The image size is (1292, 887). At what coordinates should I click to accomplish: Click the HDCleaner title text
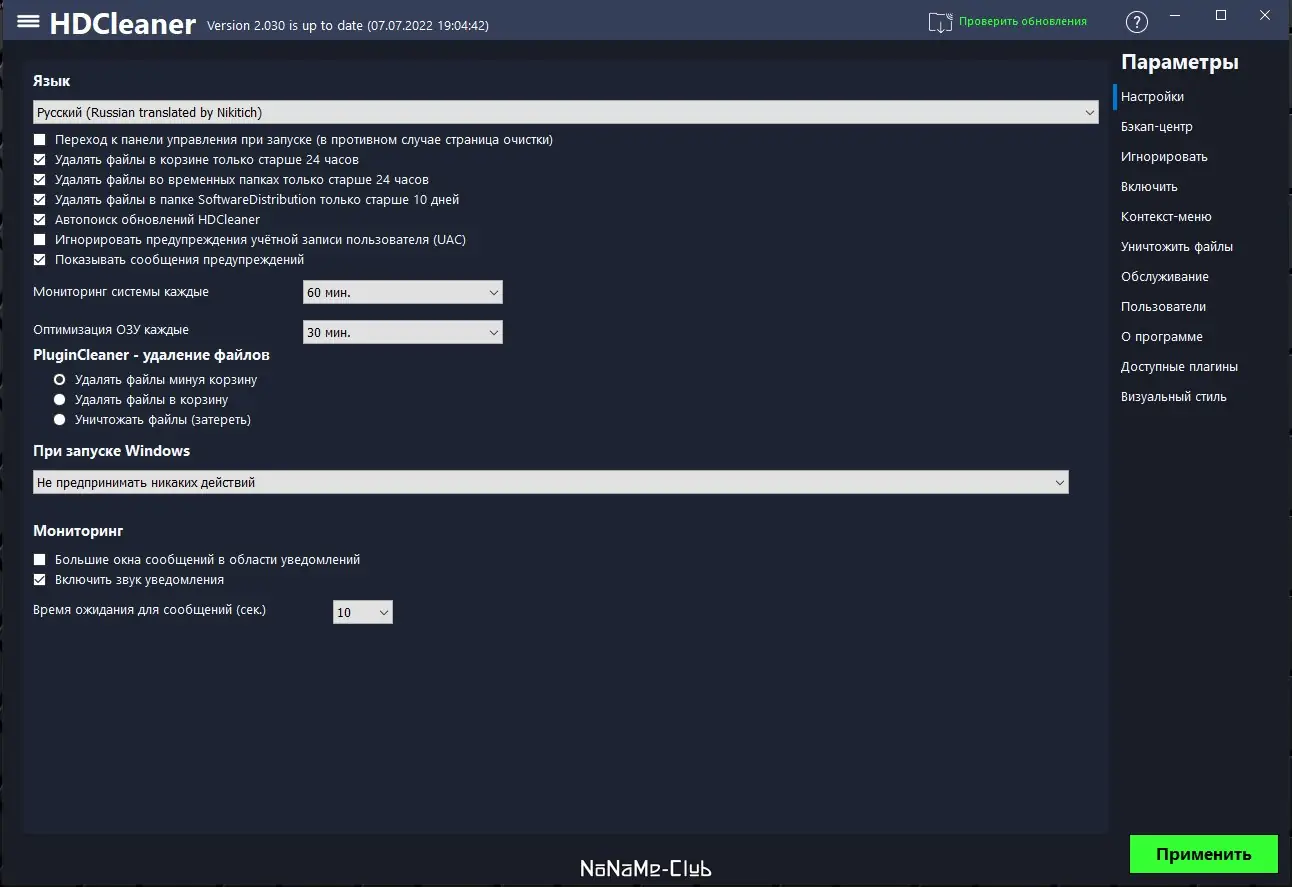(122, 23)
